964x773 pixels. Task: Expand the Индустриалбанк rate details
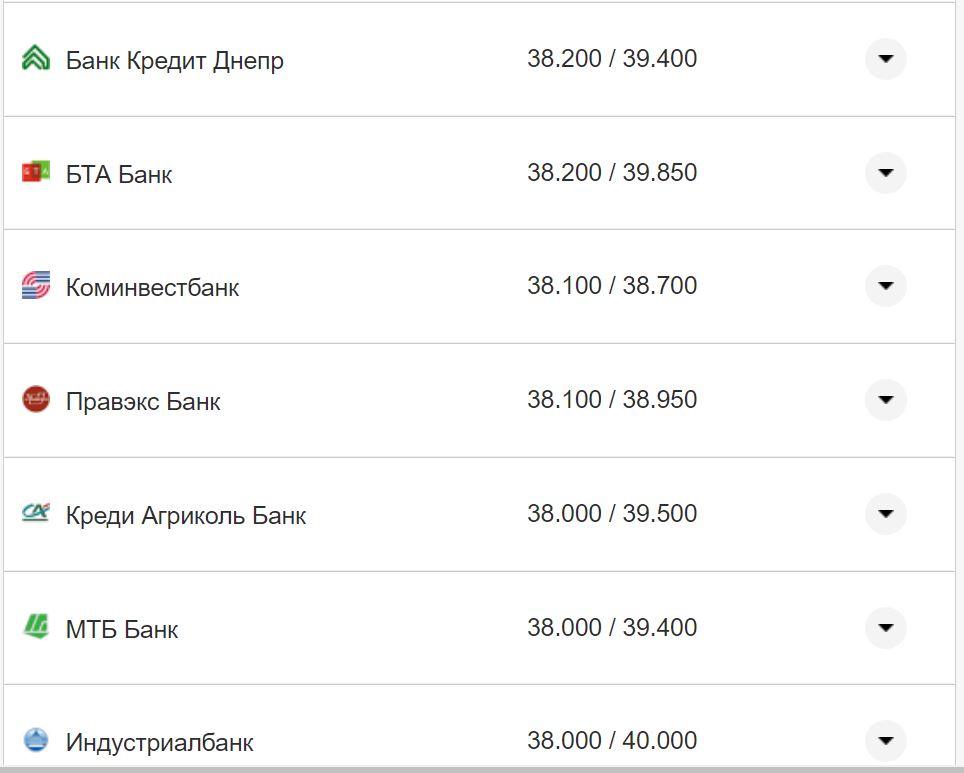[885, 741]
